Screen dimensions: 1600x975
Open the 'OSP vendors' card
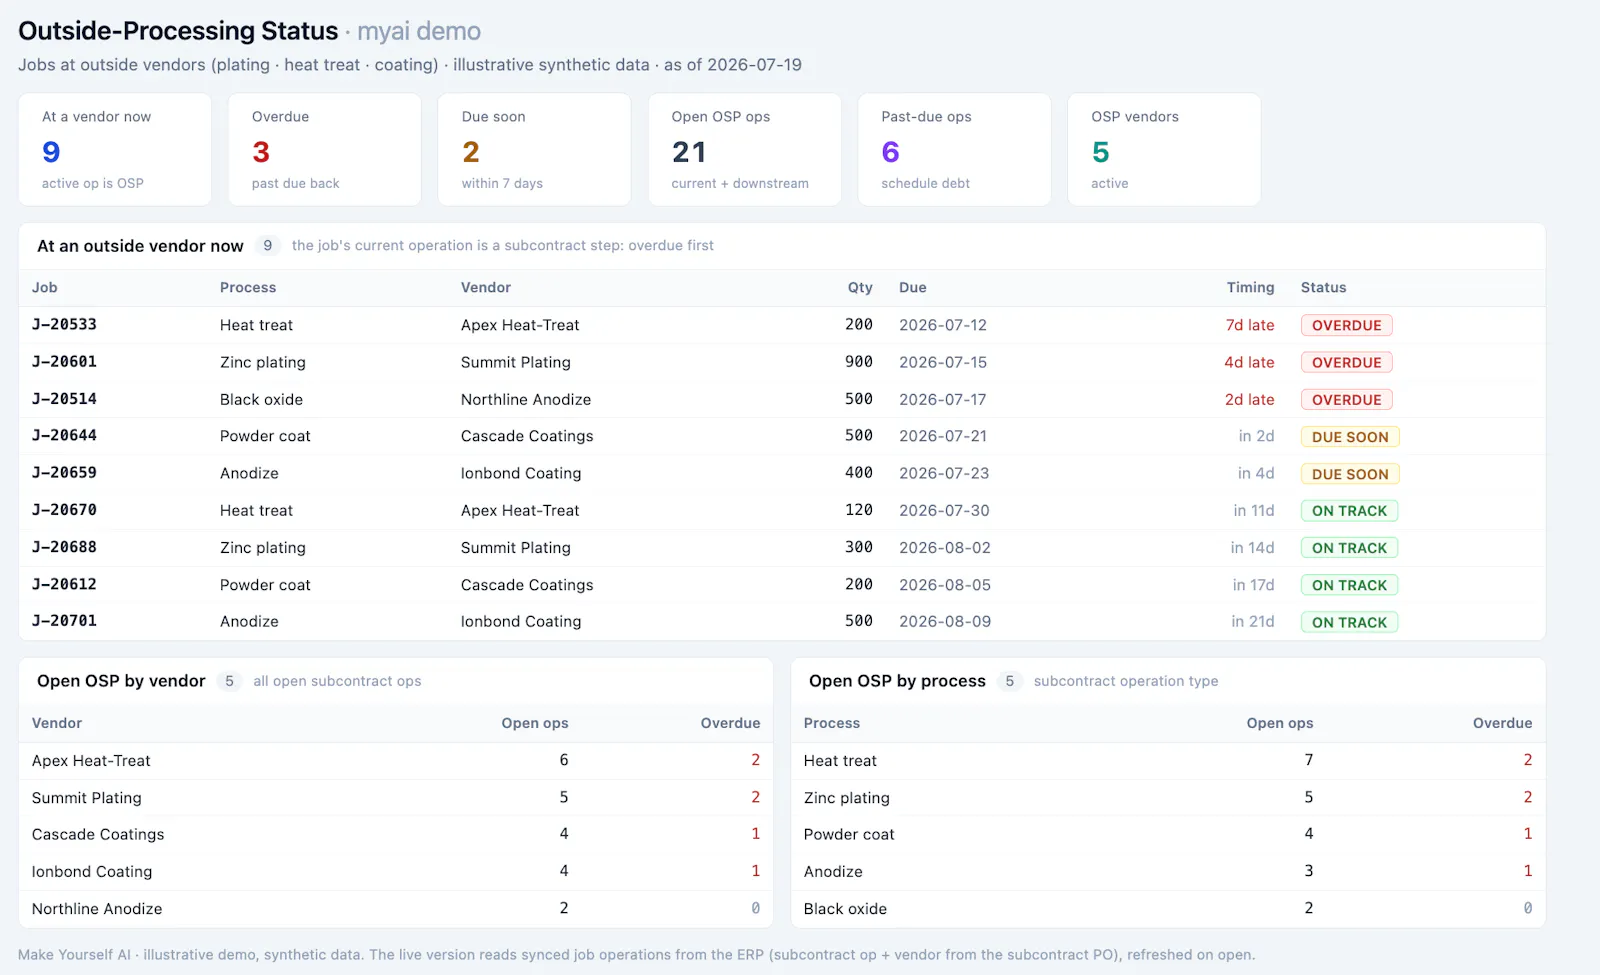click(1164, 150)
